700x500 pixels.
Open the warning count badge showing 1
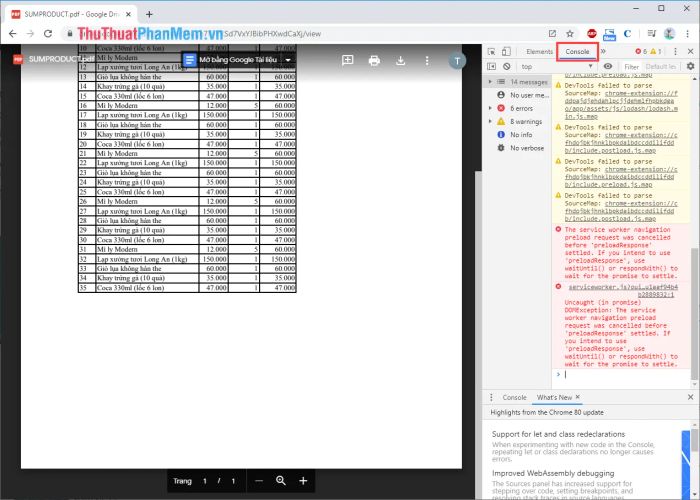pyautogui.click(x=656, y=51)
